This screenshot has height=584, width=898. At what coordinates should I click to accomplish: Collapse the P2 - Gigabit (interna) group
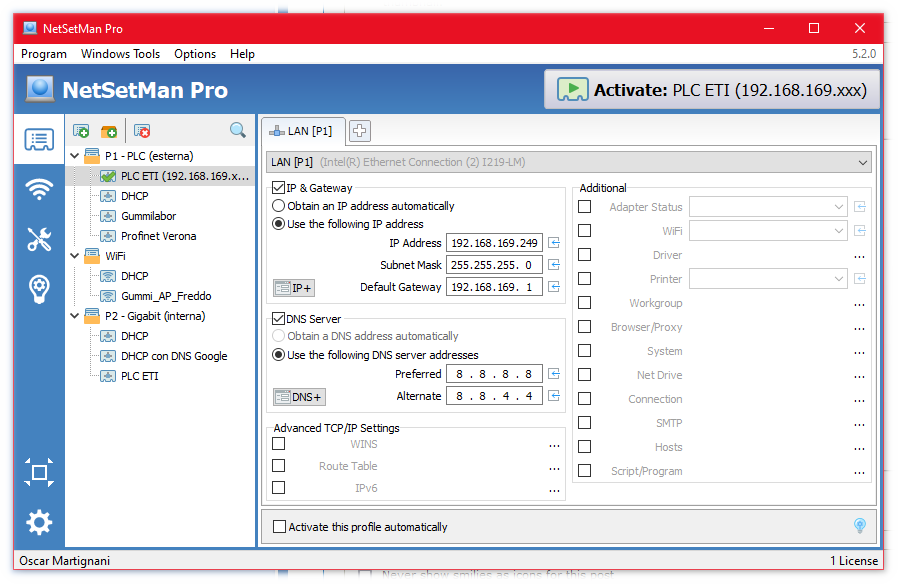click(x=74, y=316)
